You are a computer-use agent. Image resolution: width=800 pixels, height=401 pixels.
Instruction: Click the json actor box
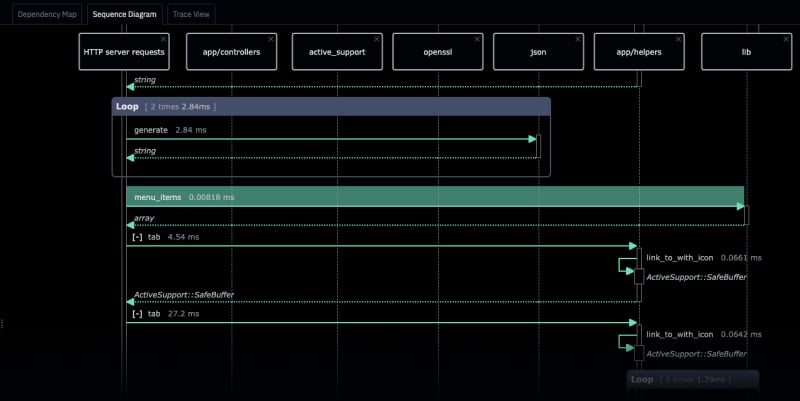[538, 52]
